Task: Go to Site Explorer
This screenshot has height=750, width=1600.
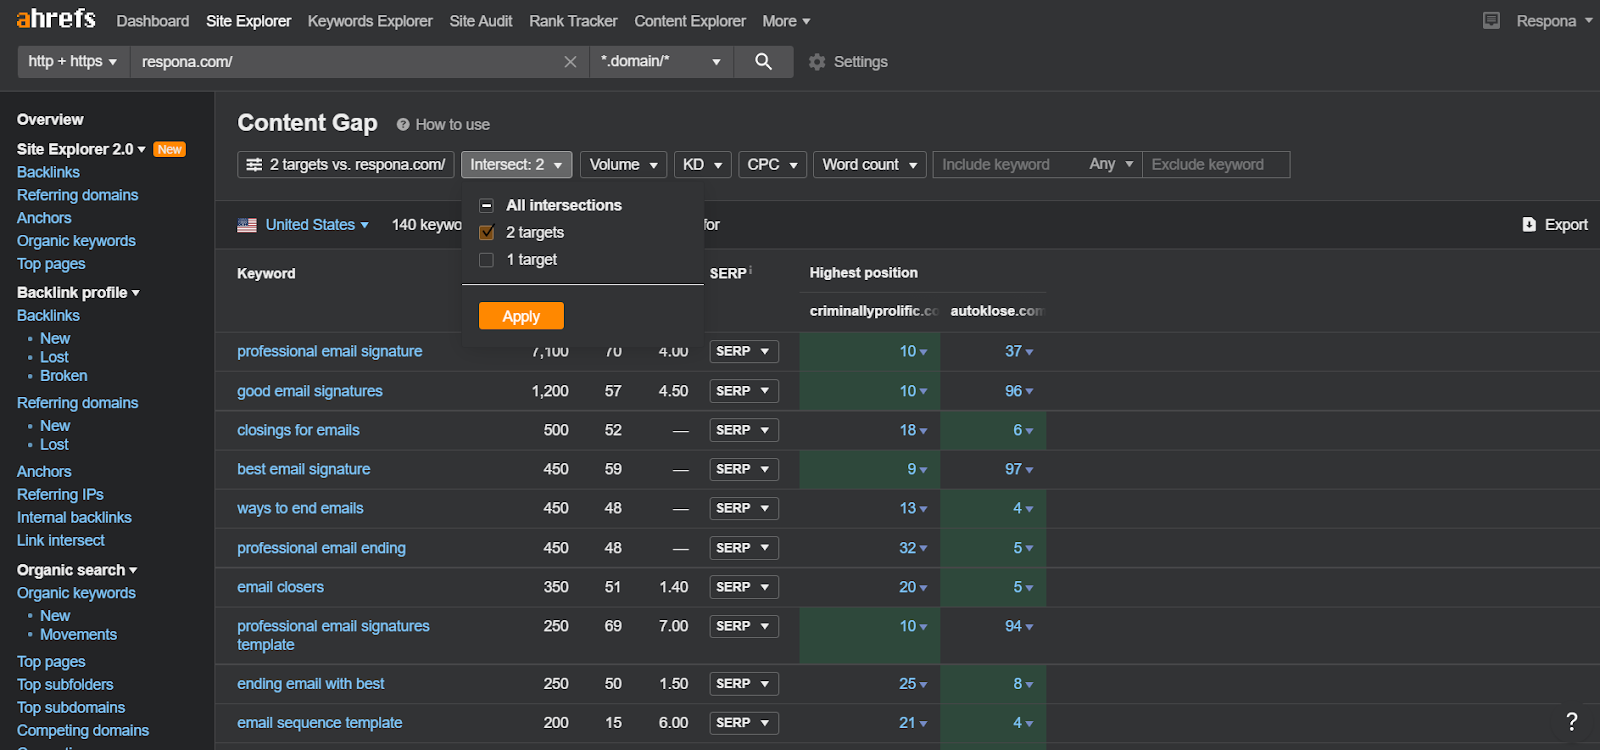Action: 248,21
